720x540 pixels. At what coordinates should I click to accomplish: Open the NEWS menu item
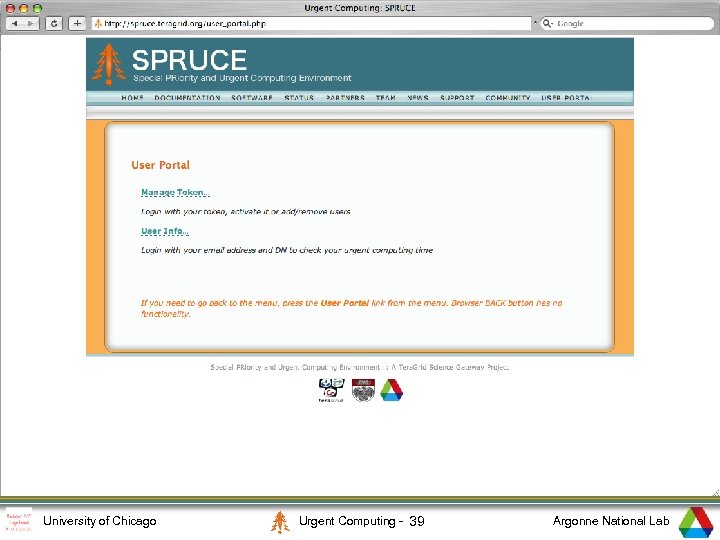418,98
